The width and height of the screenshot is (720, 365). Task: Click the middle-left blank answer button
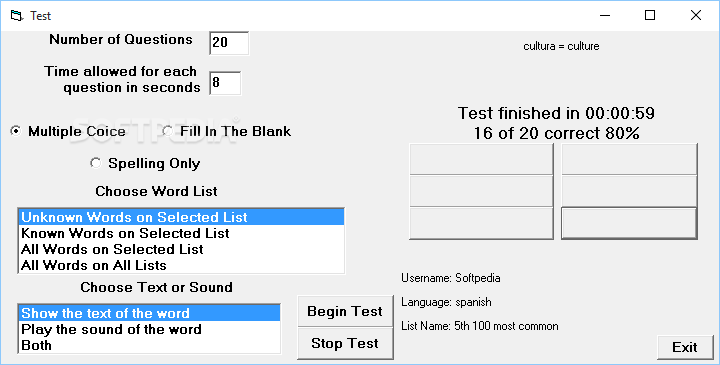(x=481, y=191)
